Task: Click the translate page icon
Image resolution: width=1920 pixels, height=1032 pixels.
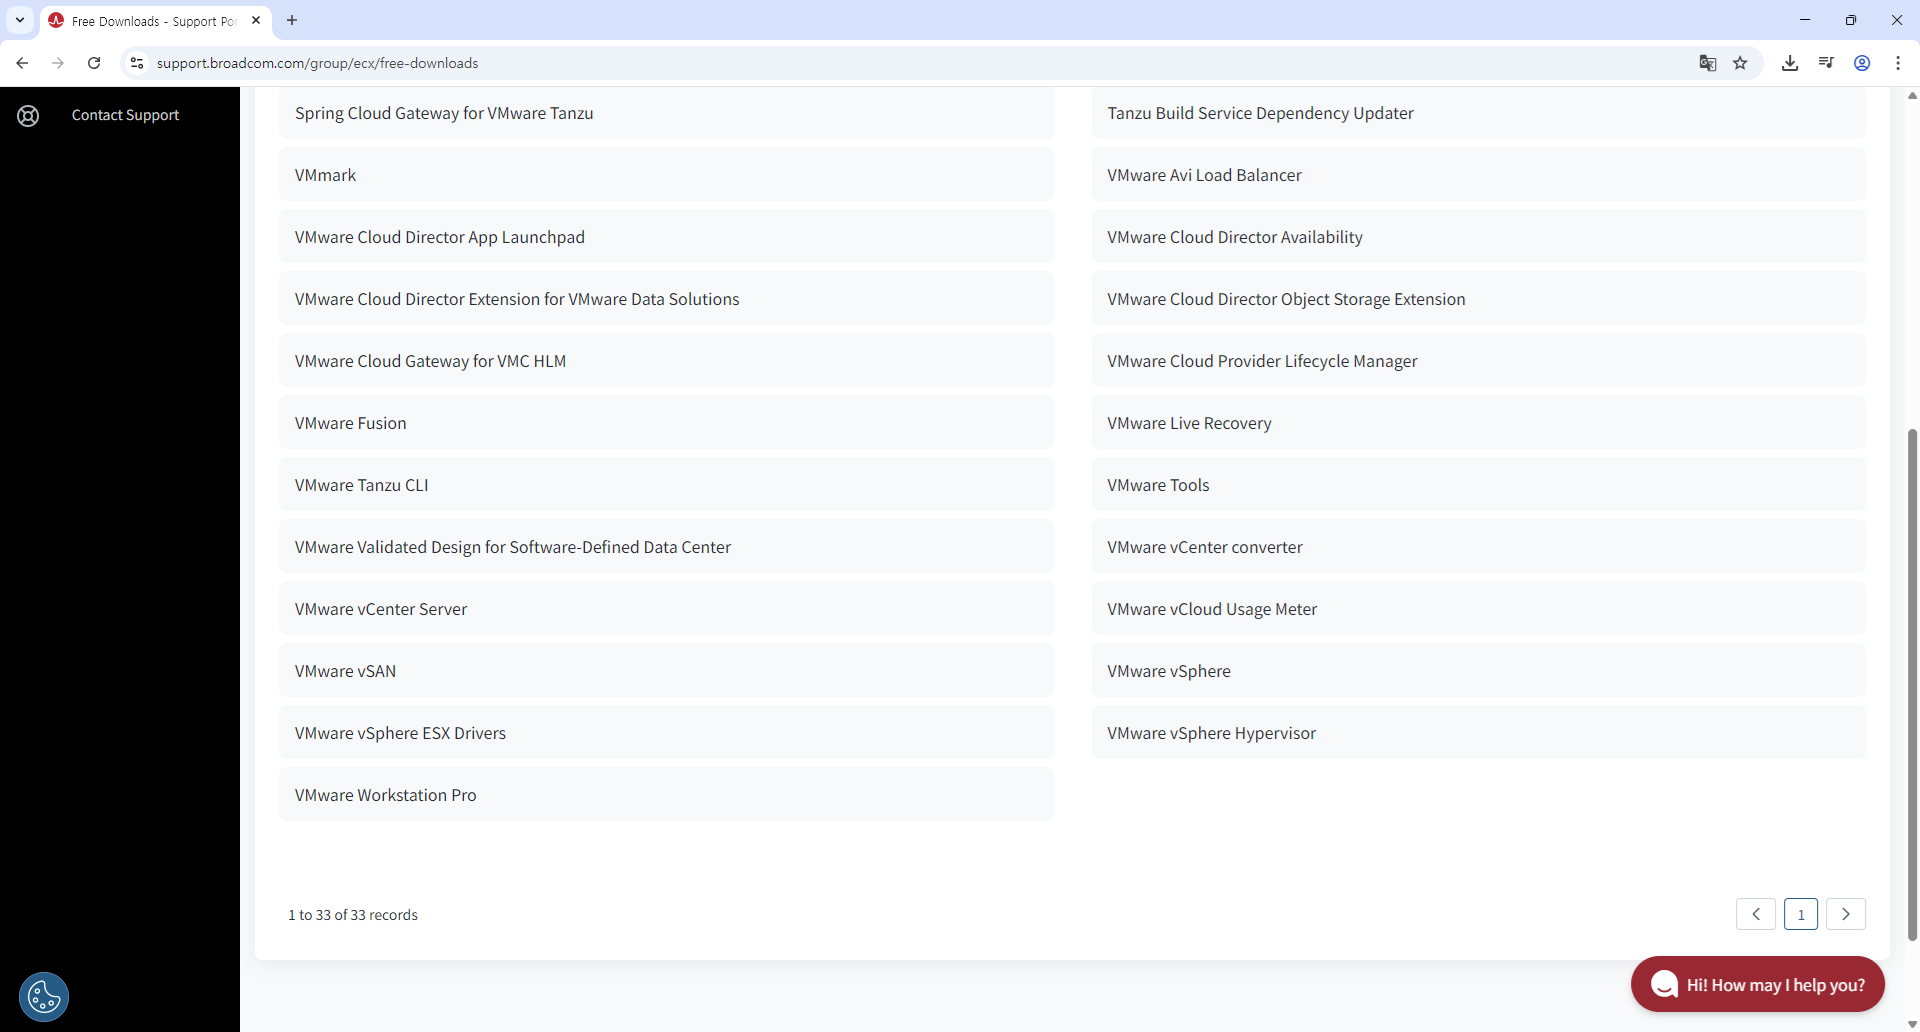Action: (1708, 63)
